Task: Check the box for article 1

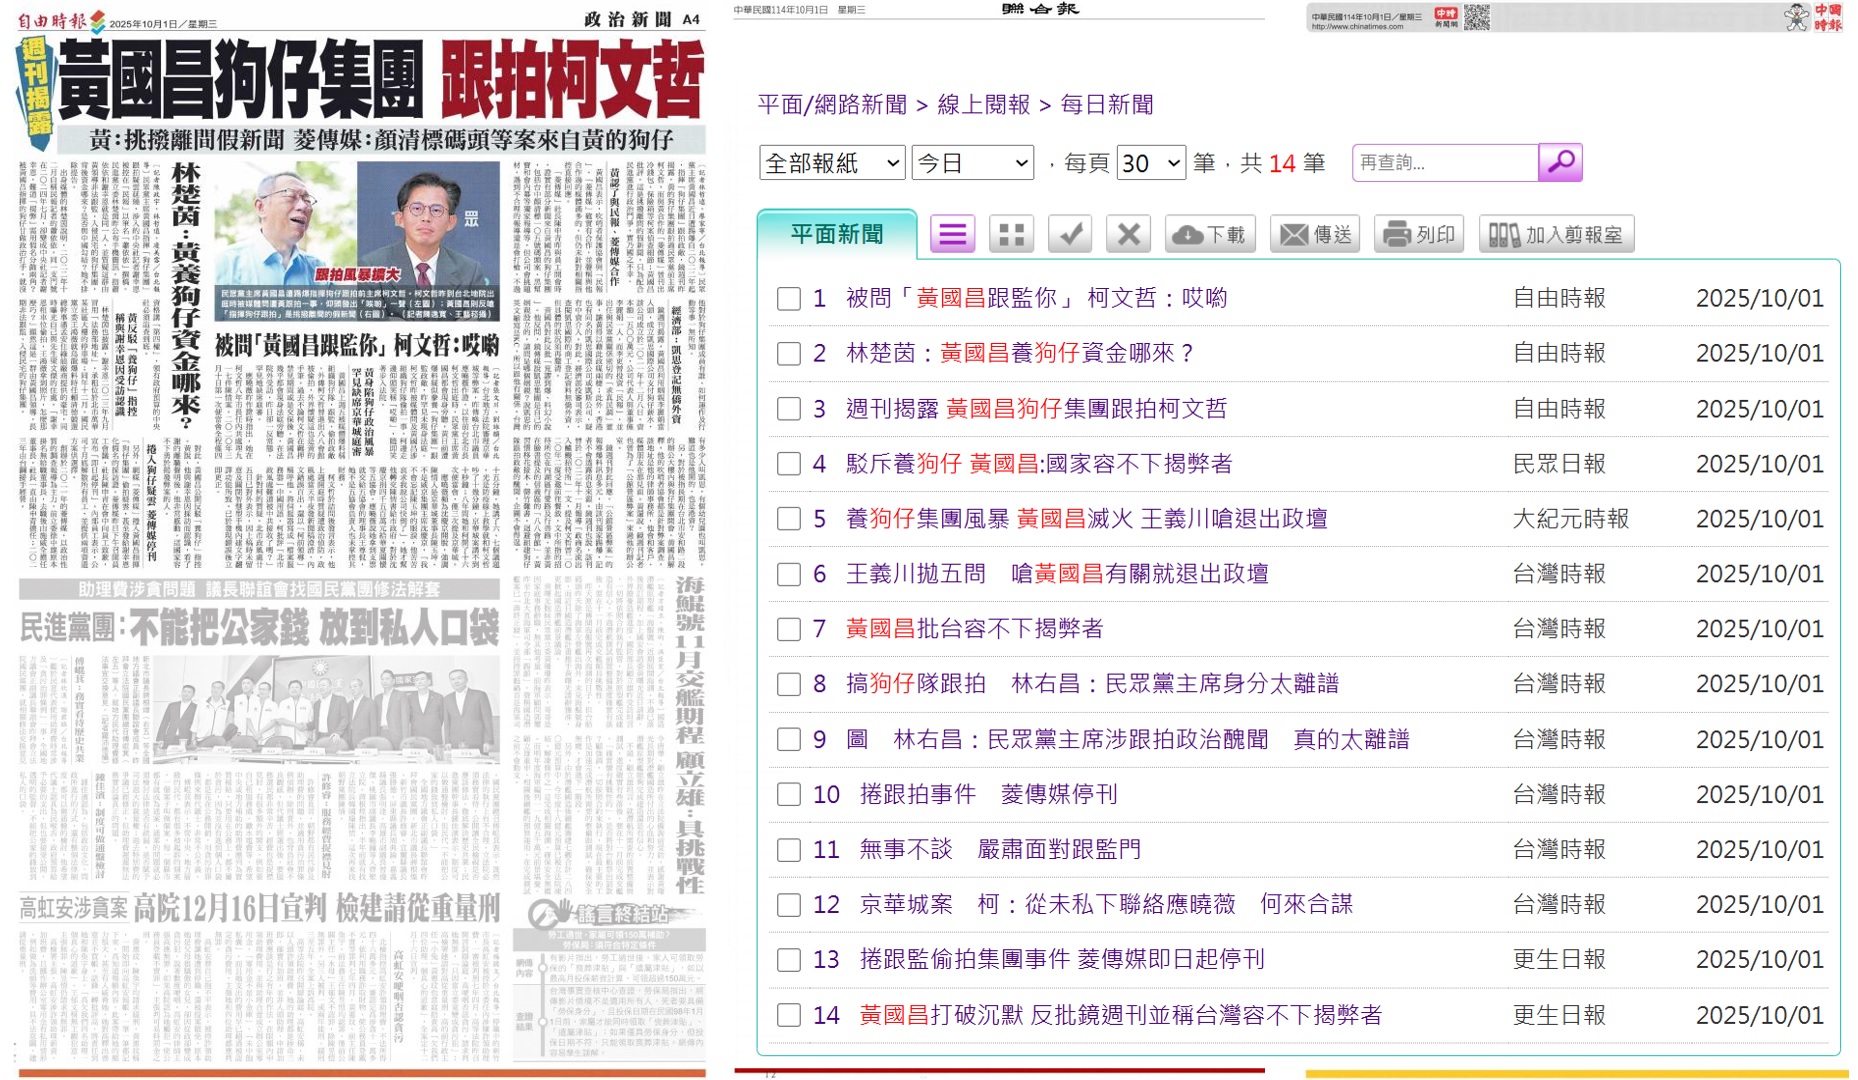Action: 789,298
